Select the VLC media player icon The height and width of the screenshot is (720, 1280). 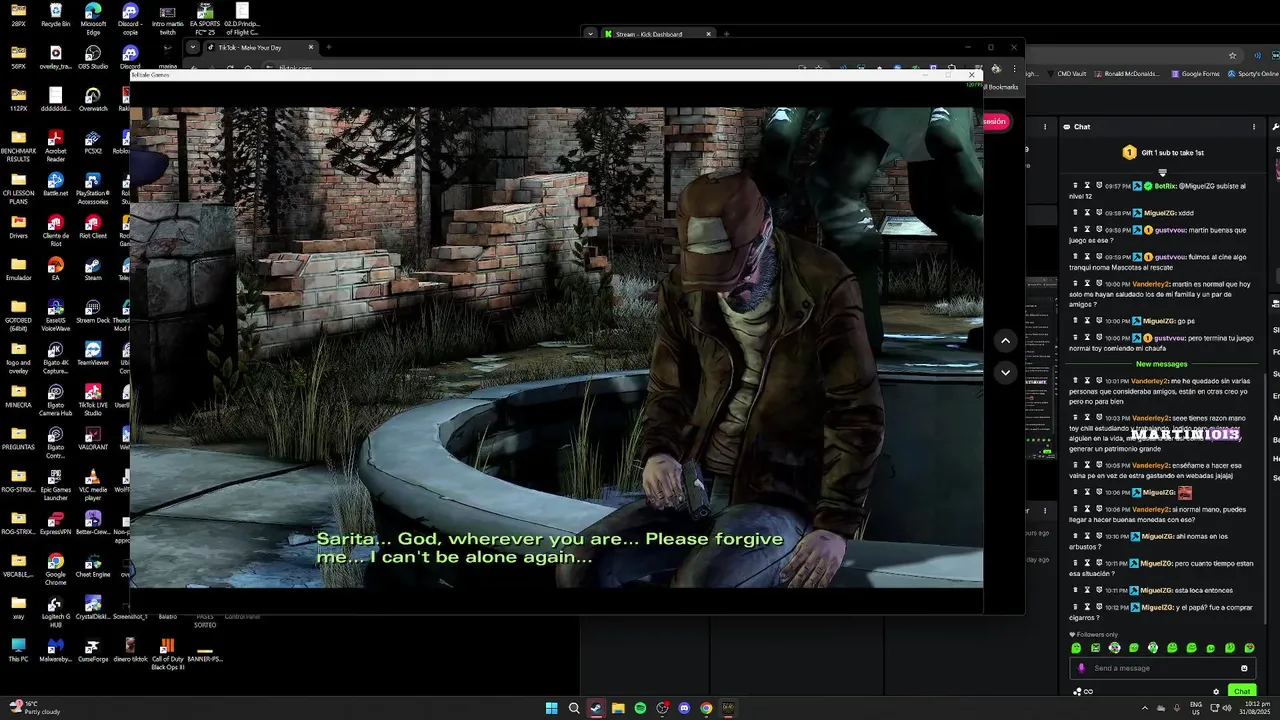(x=93, y=484)
